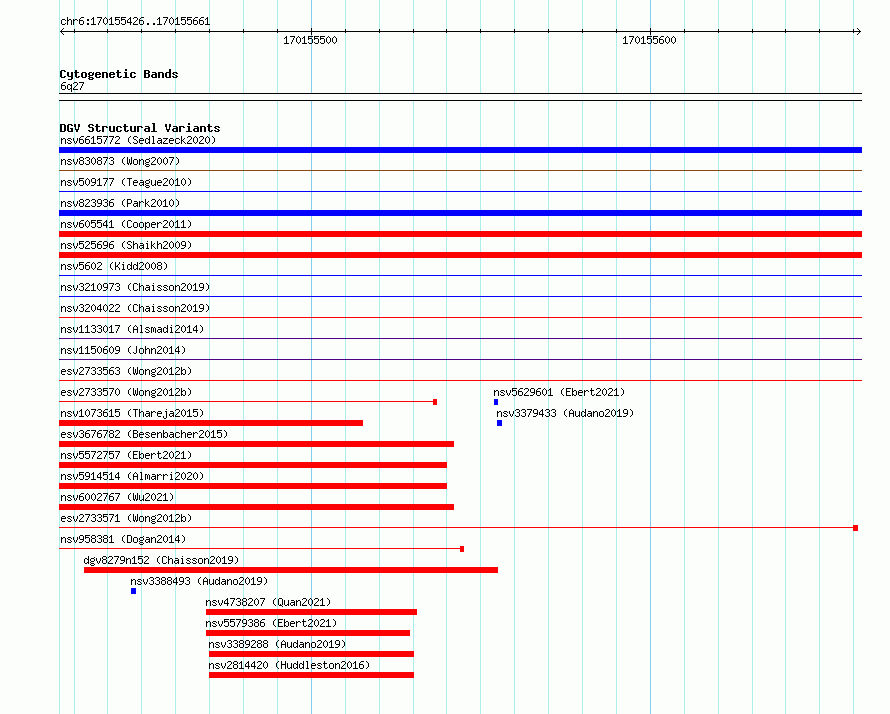Click the red end marker of esv2733570
Image resolution: width=890 pixels, height=714 pixels.
pos(435,402)
